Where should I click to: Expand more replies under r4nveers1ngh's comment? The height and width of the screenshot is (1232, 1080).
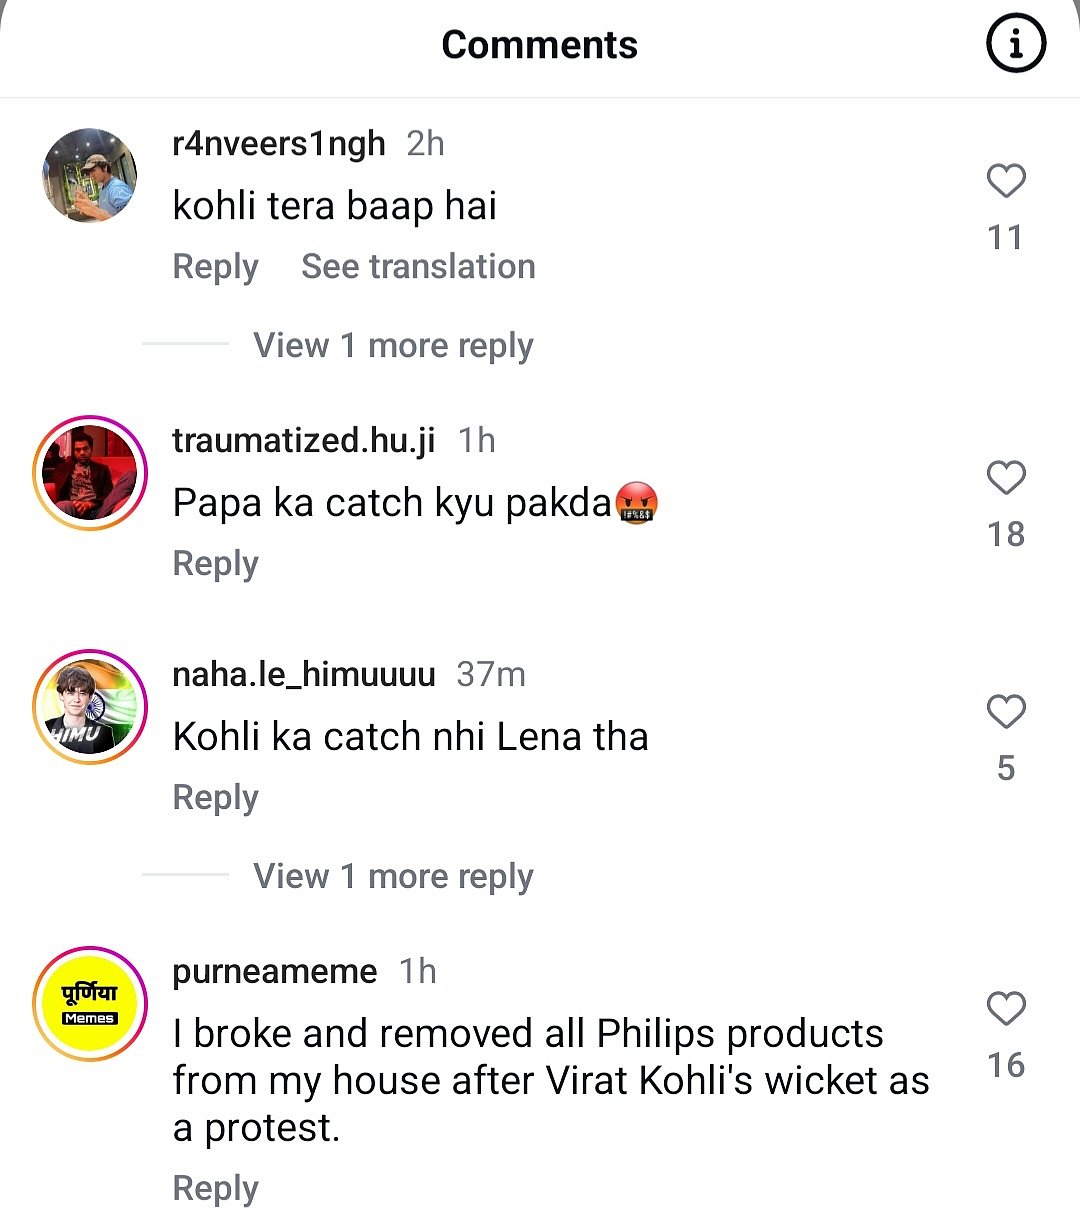pos(393,346)
